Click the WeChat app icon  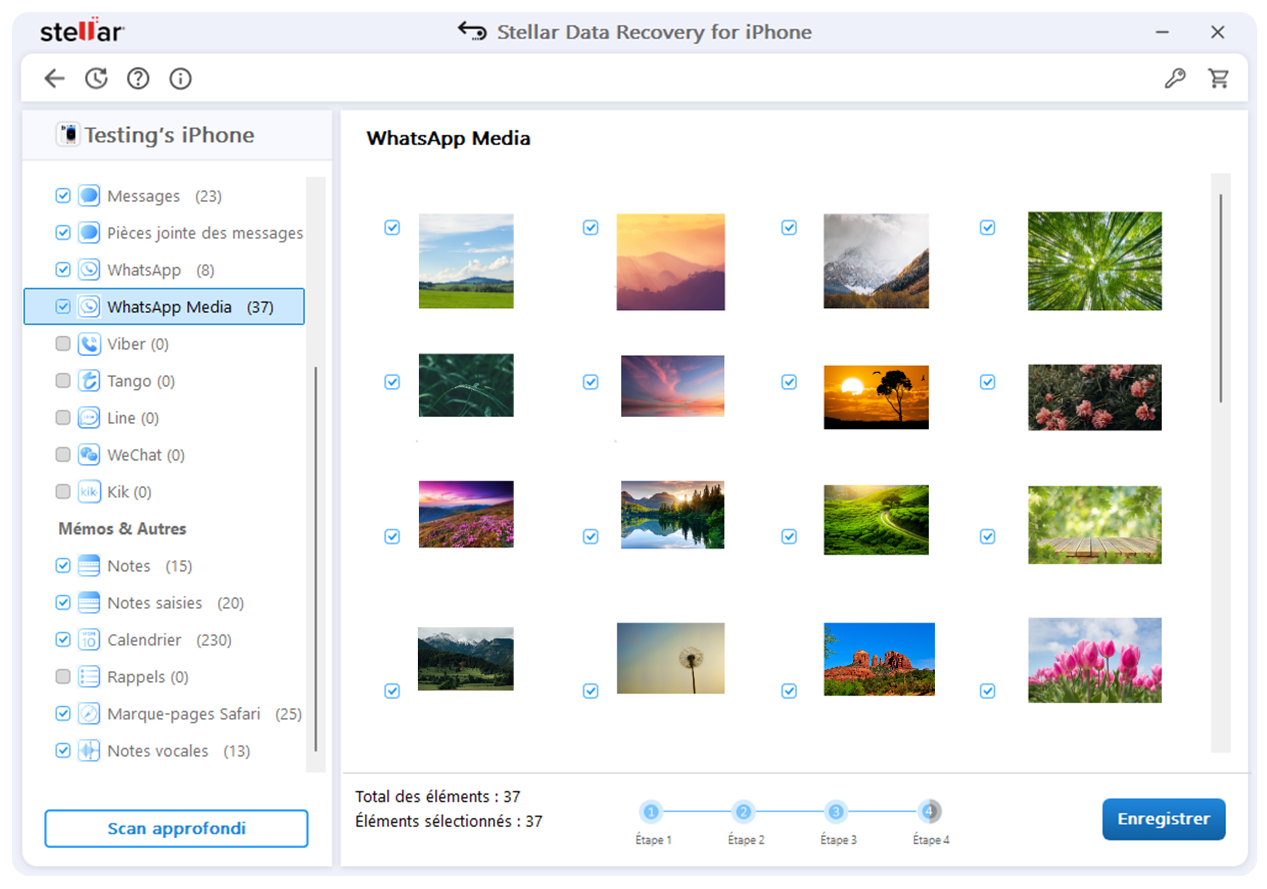[89, 455]
